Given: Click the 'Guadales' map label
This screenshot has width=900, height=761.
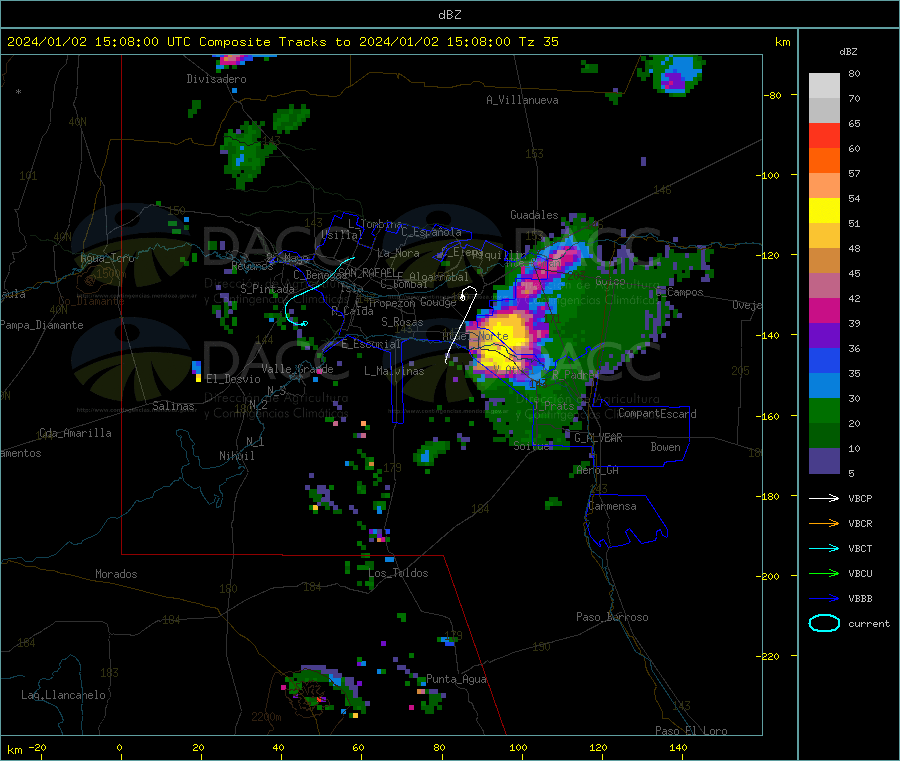Looking at the screenshot, I should 534,215.
